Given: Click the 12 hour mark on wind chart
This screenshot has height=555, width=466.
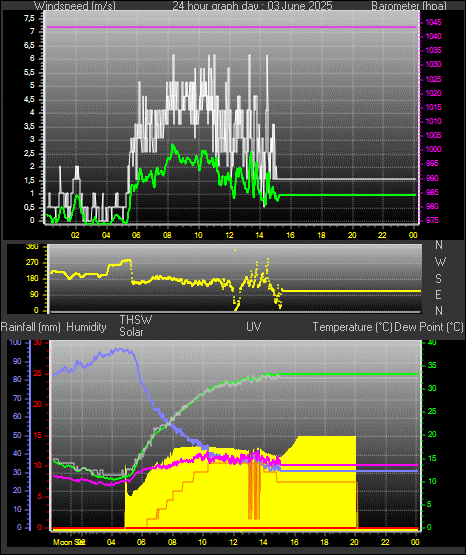Looking at the screenshot, I should 229,235.
